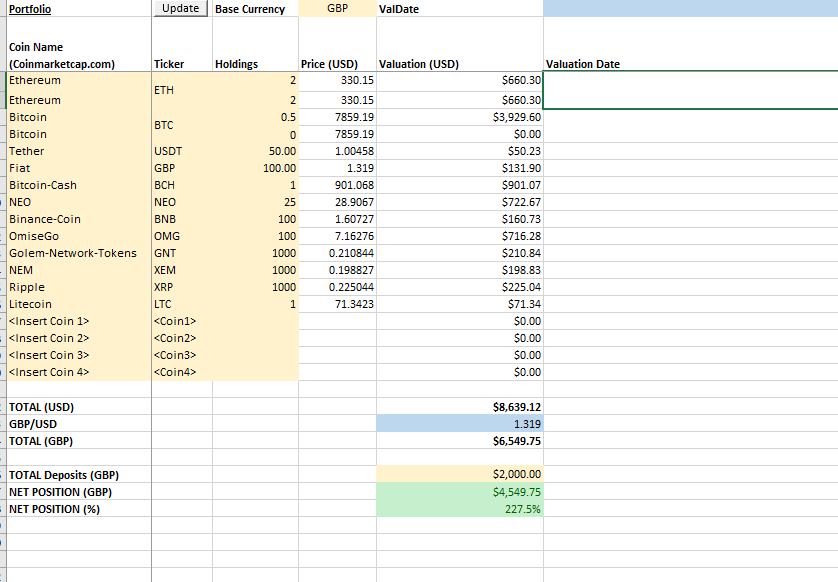
Task: Click the Ripple coin name cell
Action: click(x=79, y=288)
